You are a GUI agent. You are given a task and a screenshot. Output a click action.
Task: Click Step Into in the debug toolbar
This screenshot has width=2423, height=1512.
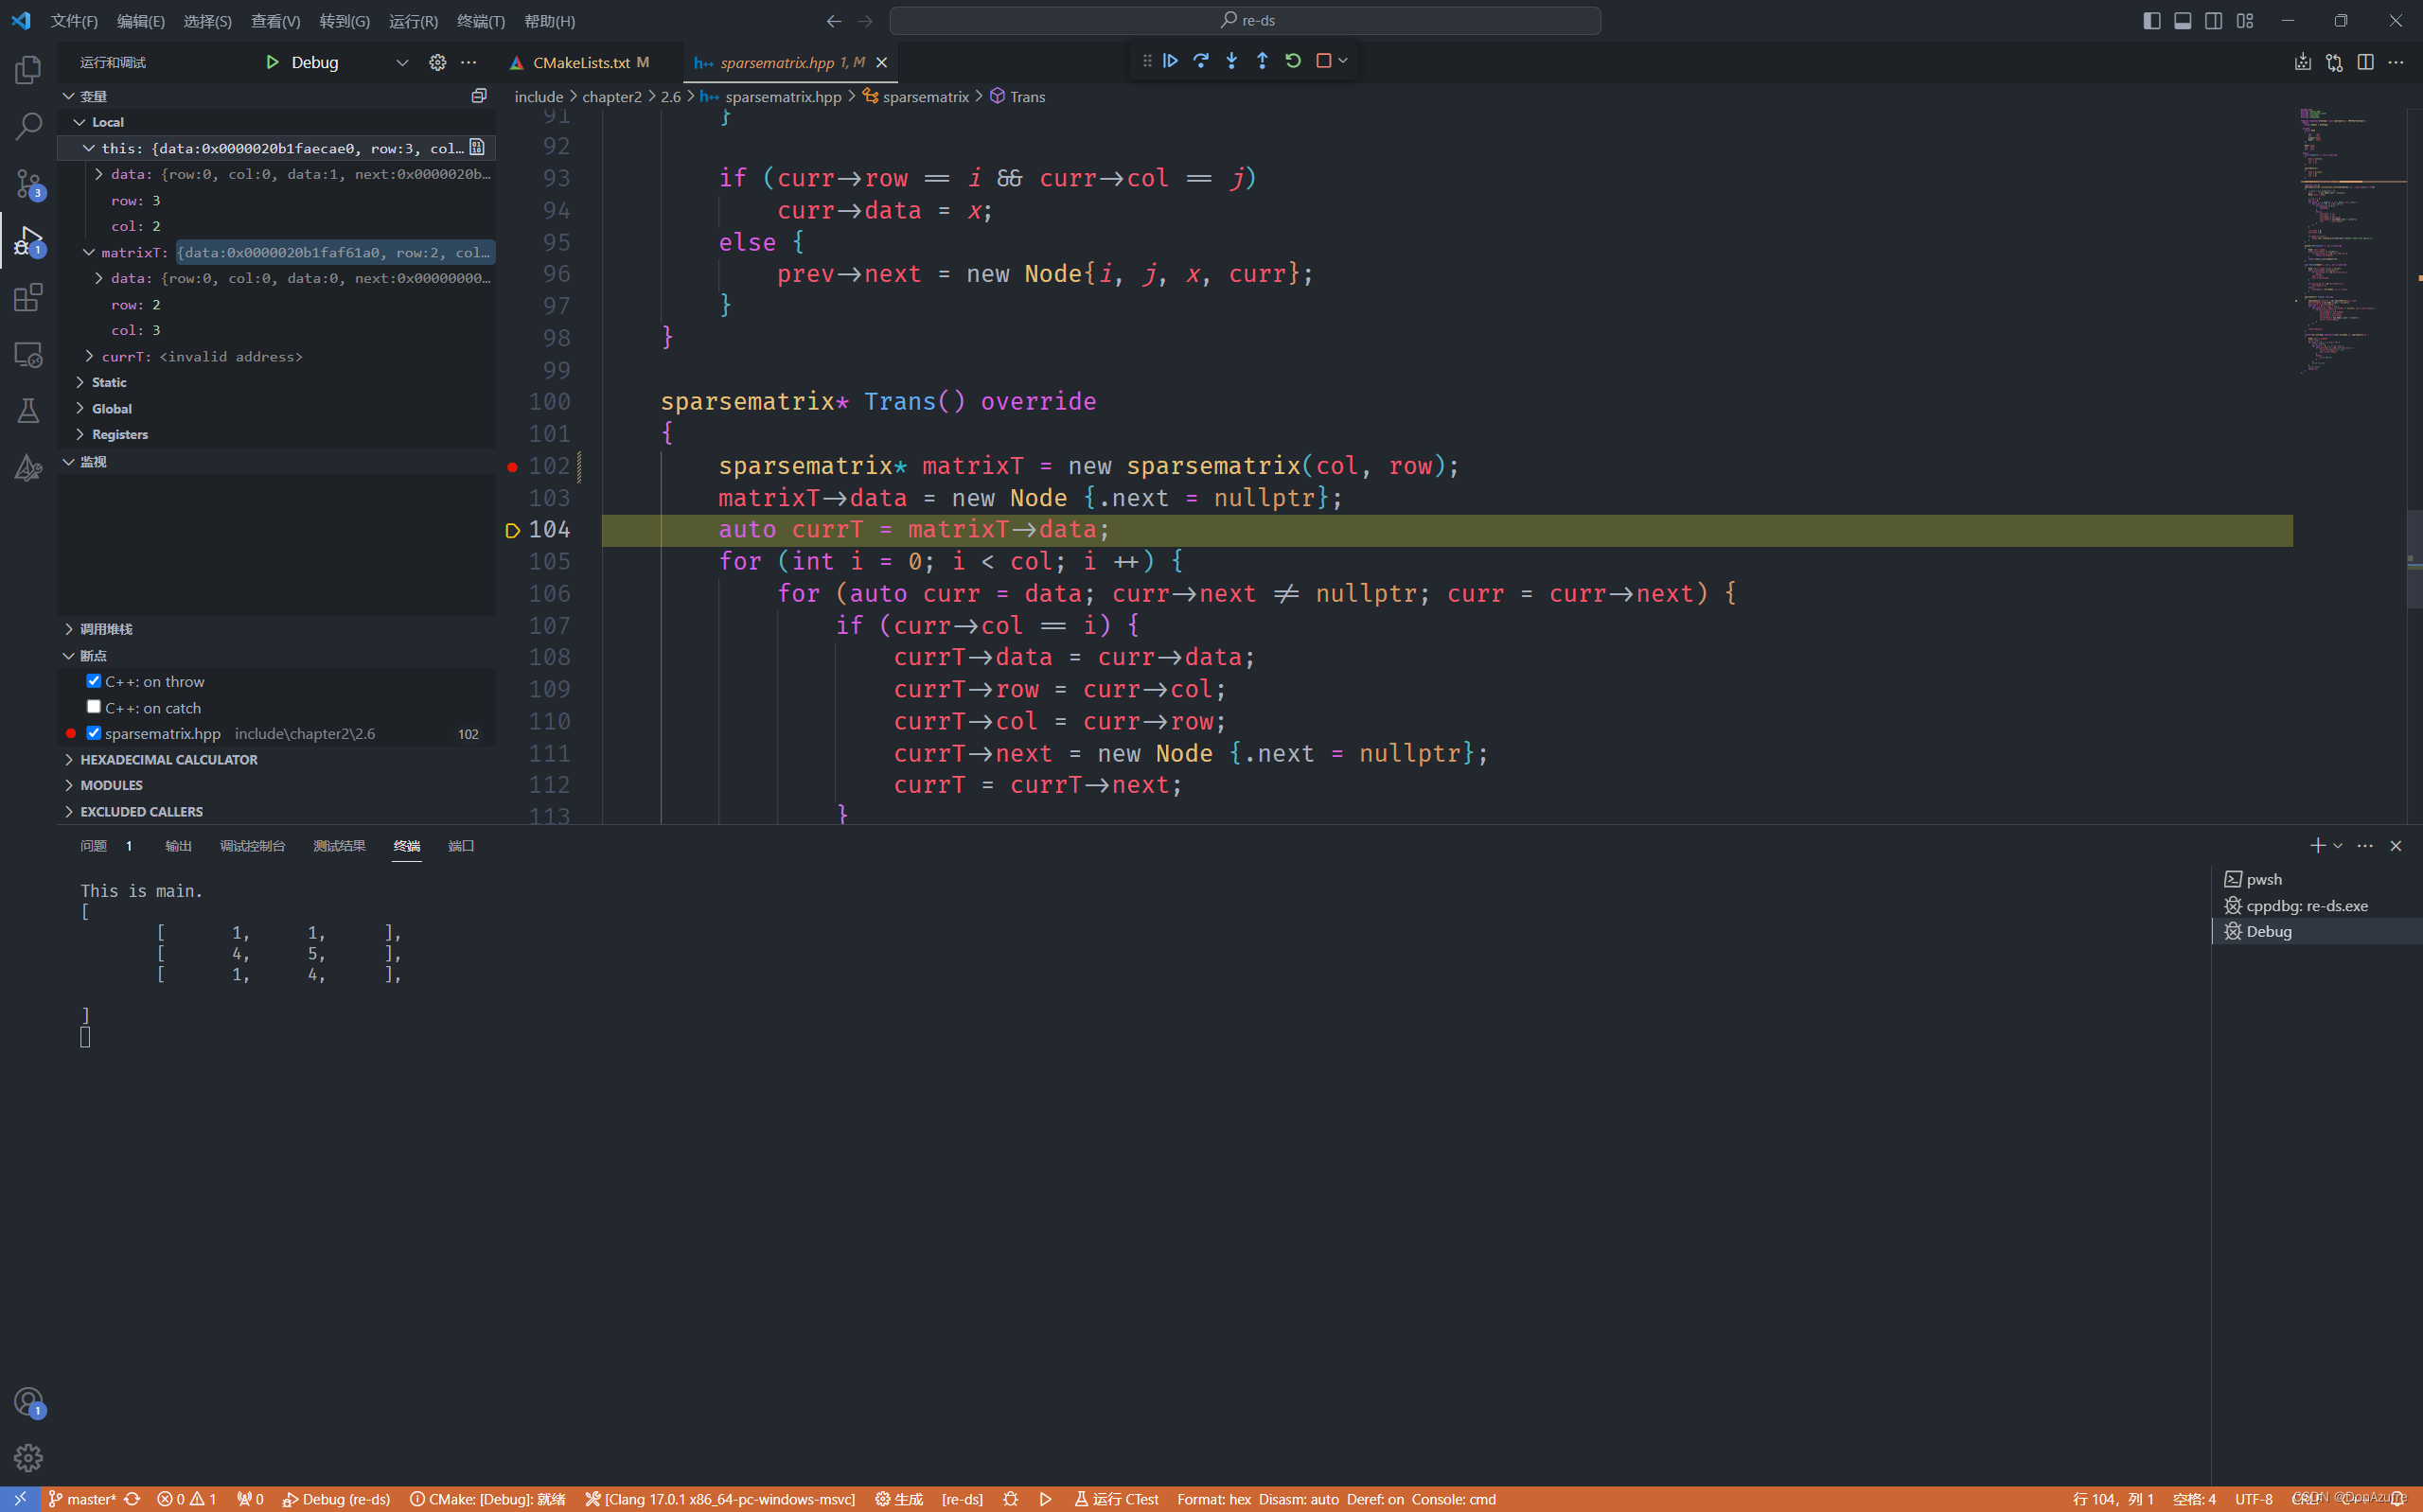tap(1231, 60)
